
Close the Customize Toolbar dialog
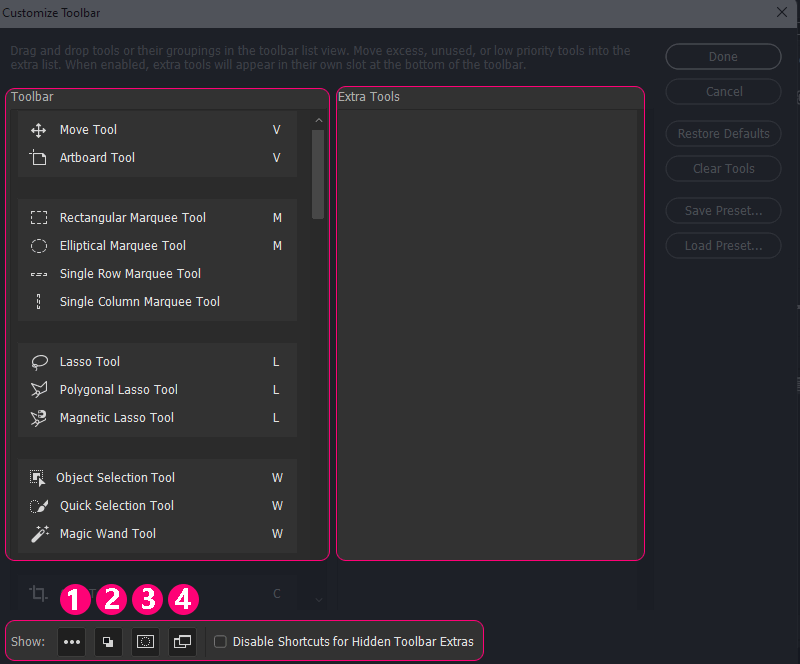pos(782,12)
